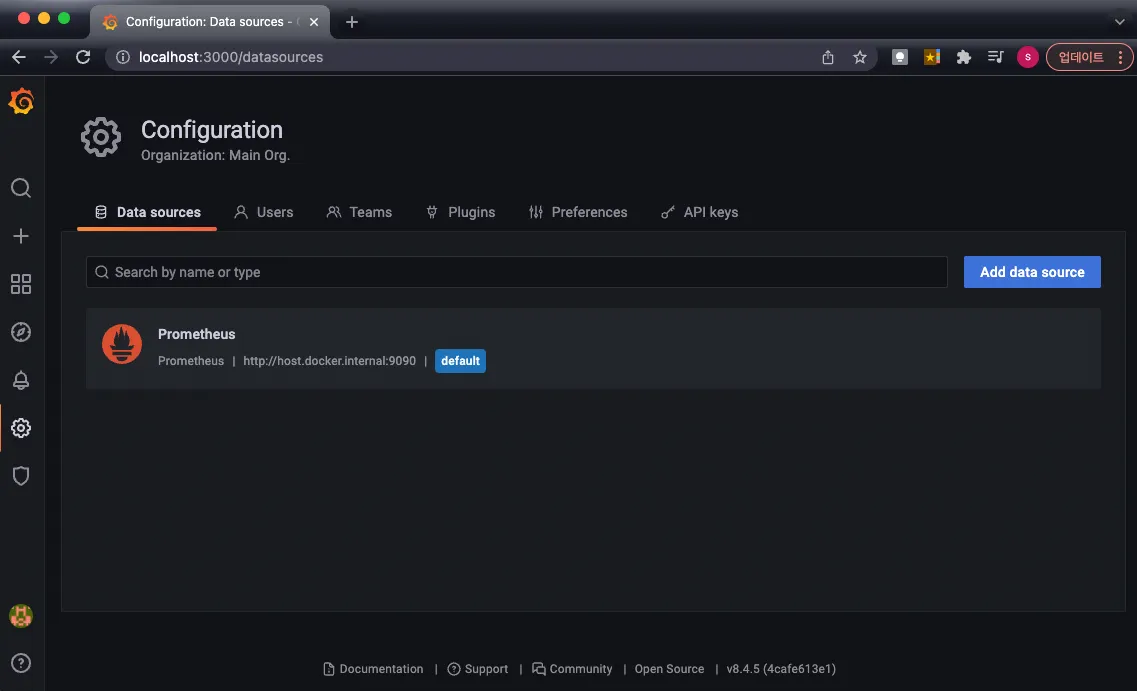Switch to the API keys tab

700,212
